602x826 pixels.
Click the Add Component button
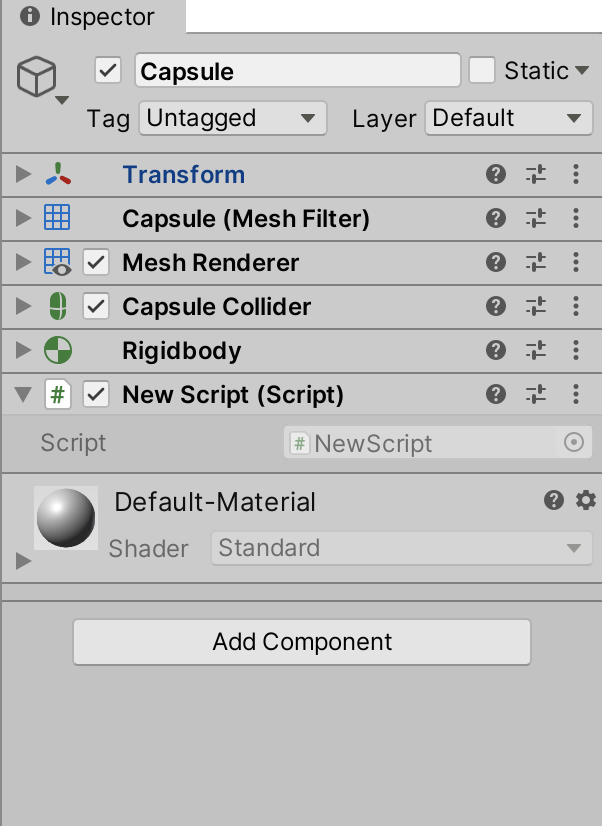point(302,642)
